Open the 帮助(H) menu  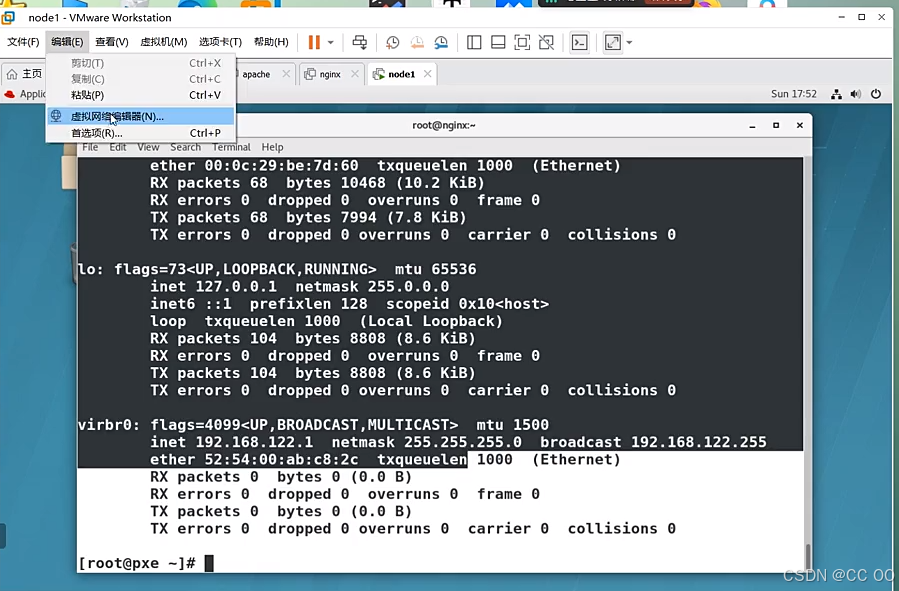271,42
